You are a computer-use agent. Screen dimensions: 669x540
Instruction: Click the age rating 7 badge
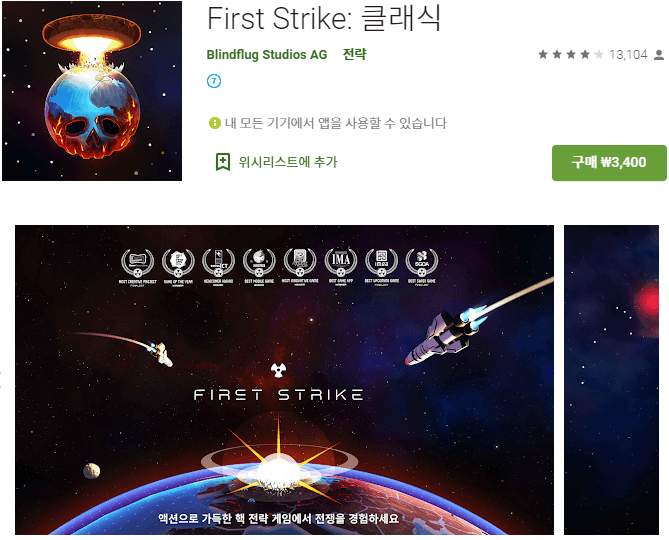(214, 81)
